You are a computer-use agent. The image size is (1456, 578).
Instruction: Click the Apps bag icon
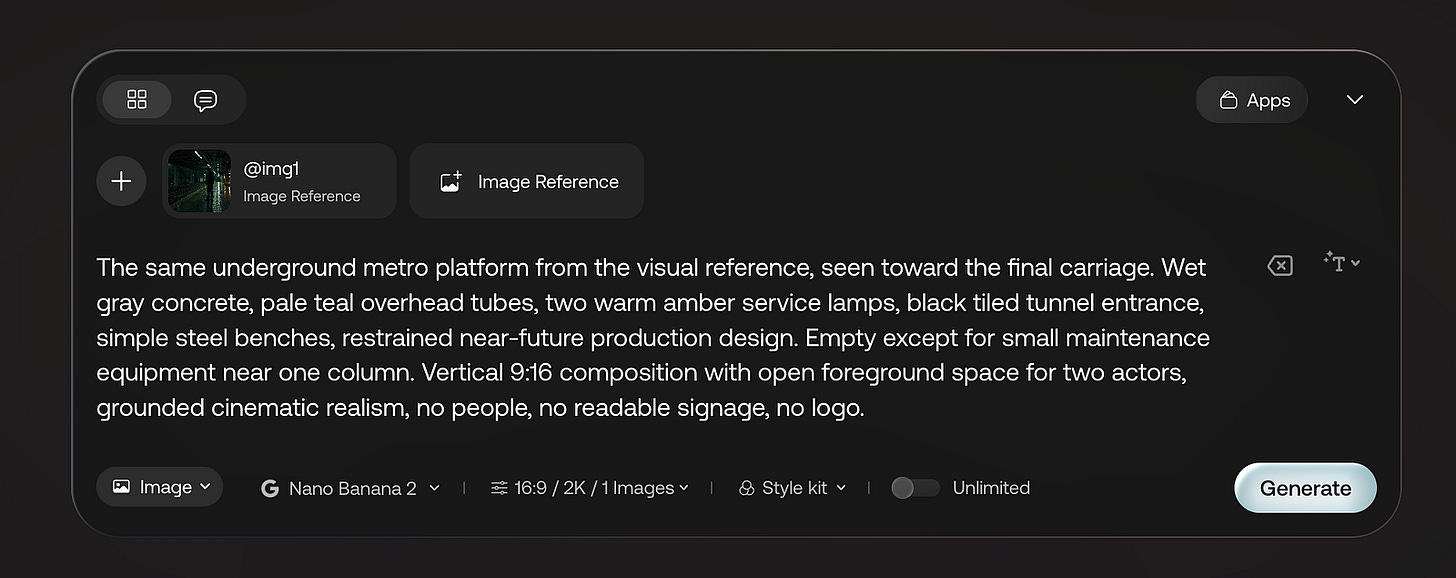(1229, 100)
